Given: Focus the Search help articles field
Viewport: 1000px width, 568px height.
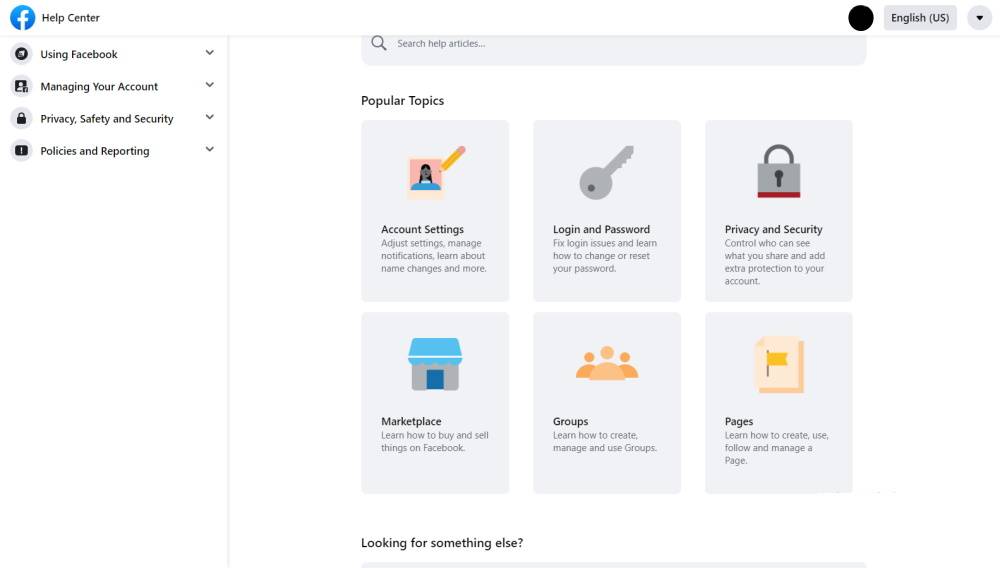Looking at the screenshot, I should (x=620, y=44).
